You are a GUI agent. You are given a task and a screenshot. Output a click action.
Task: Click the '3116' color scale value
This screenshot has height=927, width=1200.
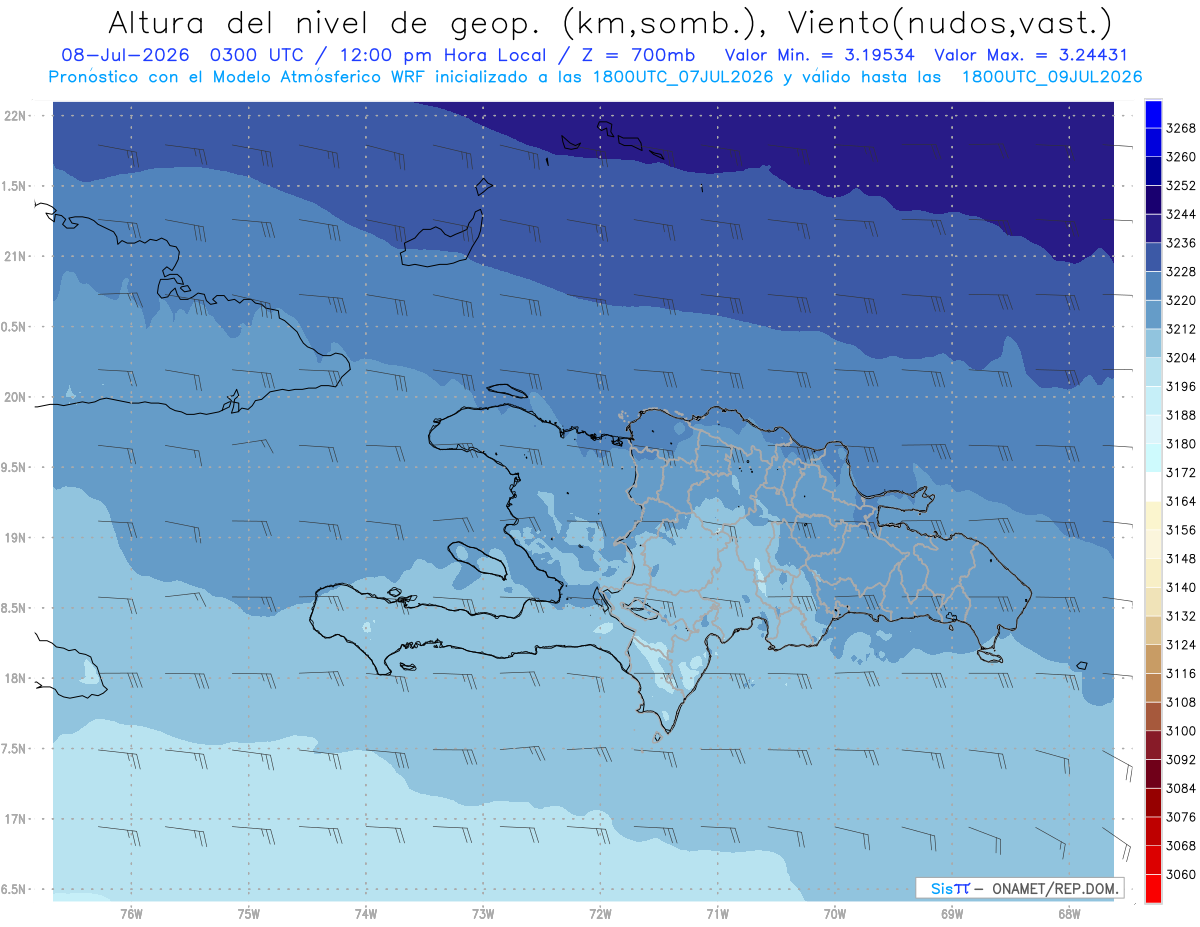1181,673
